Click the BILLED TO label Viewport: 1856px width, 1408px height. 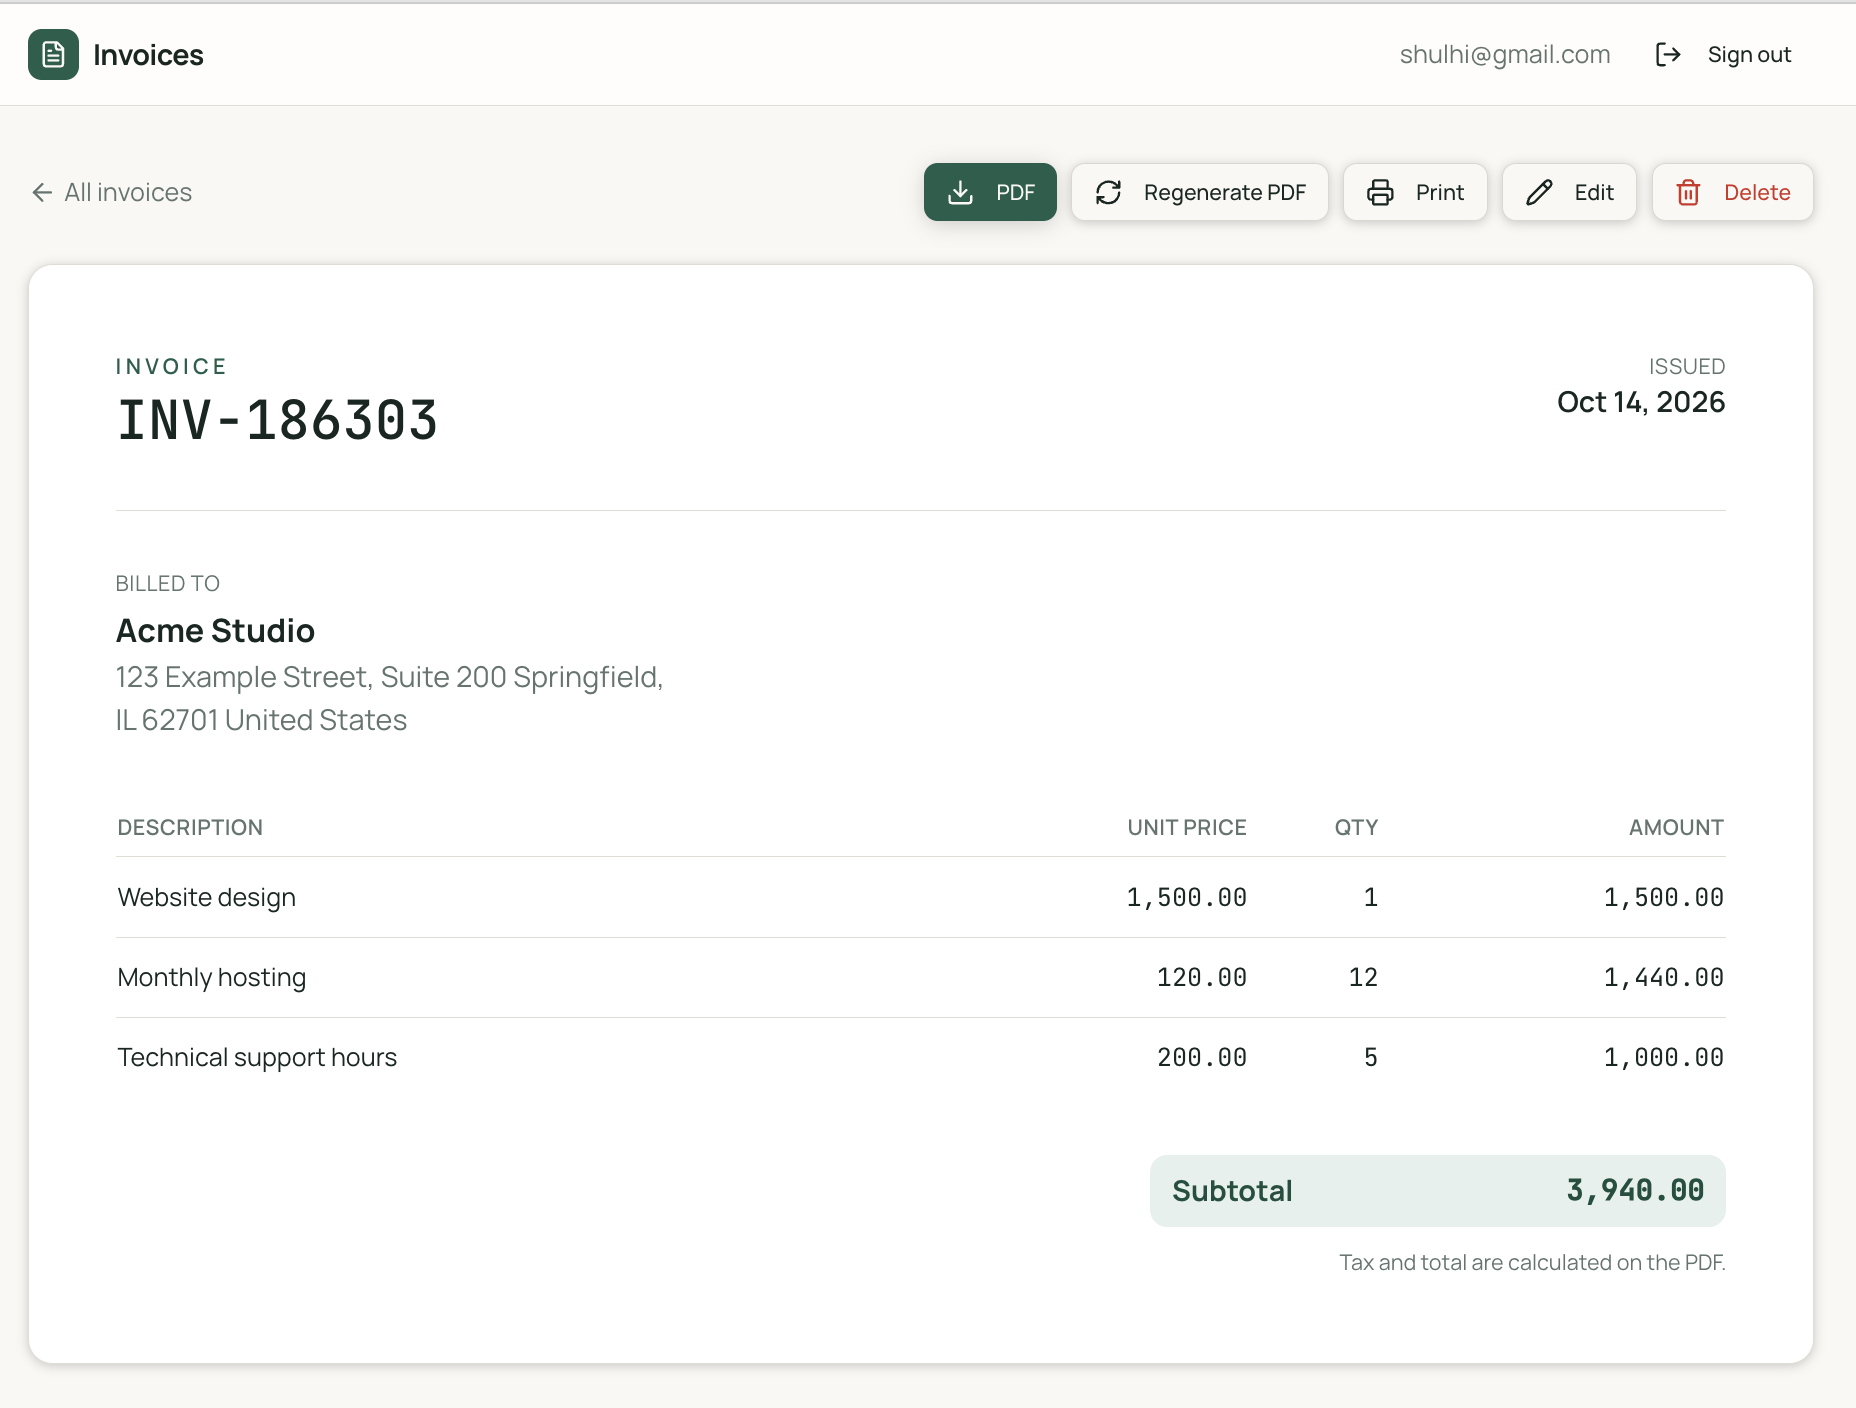point(168,583)
